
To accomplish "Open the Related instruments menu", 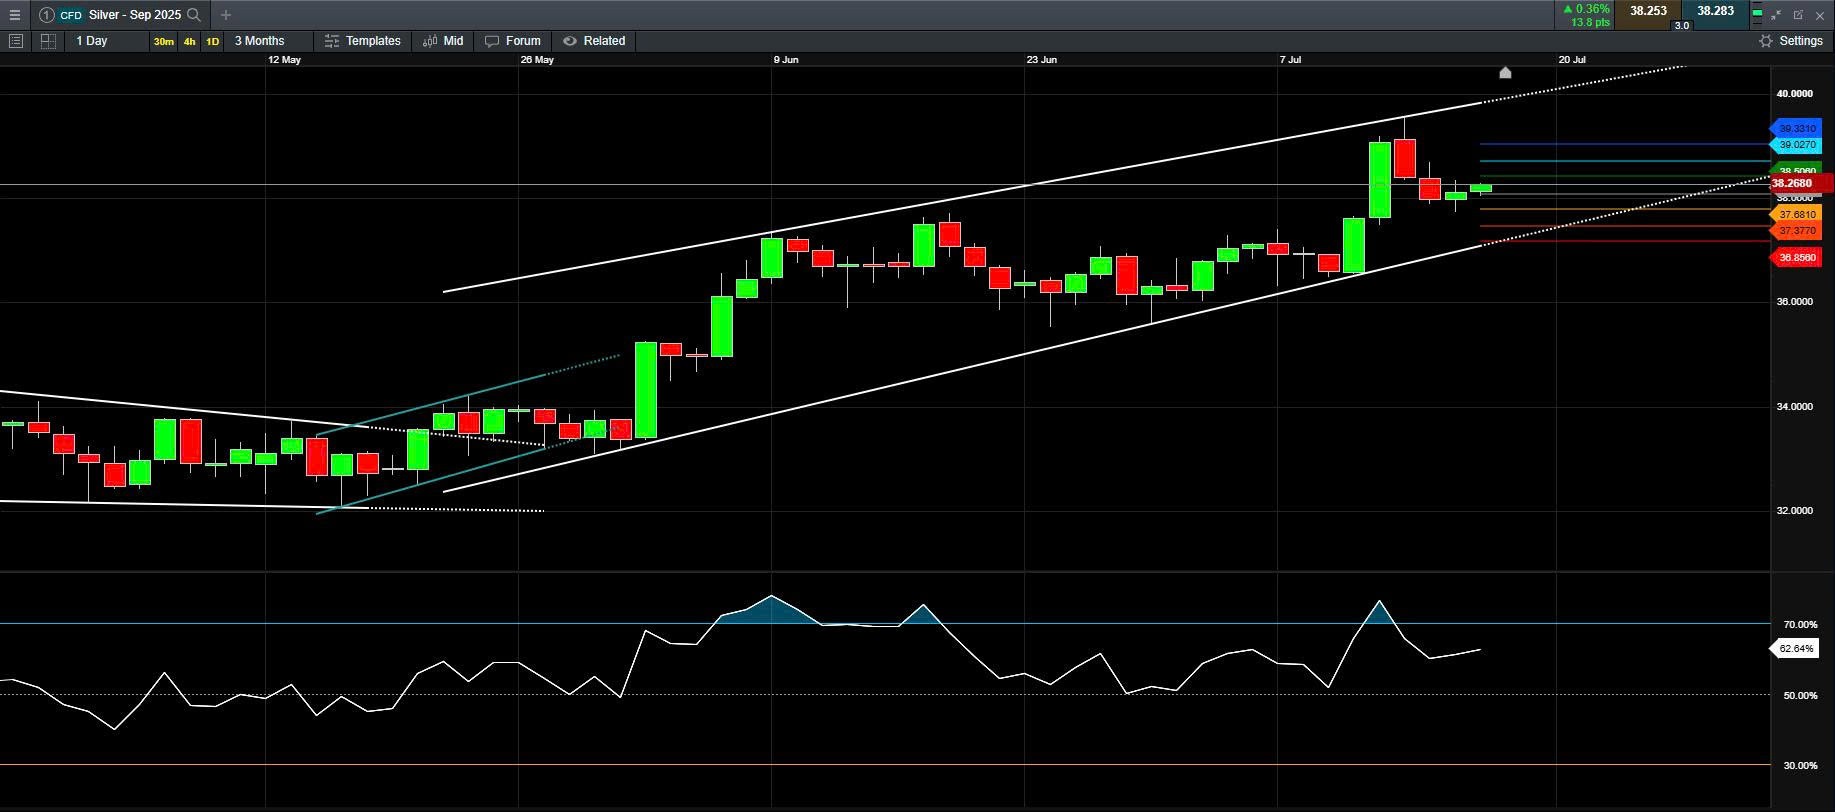I will [x=594, y=41].
